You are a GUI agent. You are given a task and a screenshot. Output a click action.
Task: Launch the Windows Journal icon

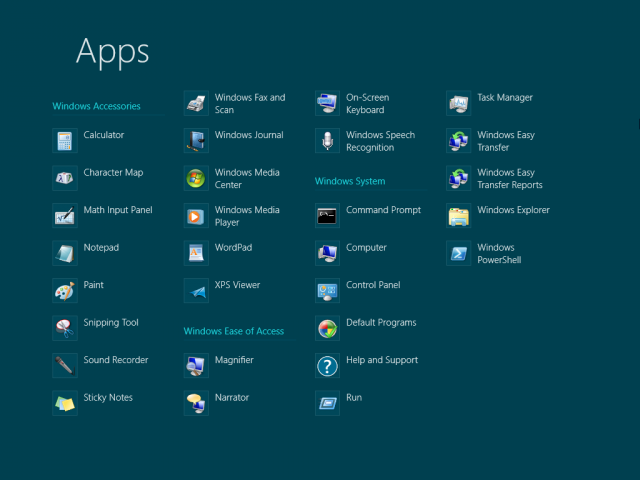[x=196, y=141]
